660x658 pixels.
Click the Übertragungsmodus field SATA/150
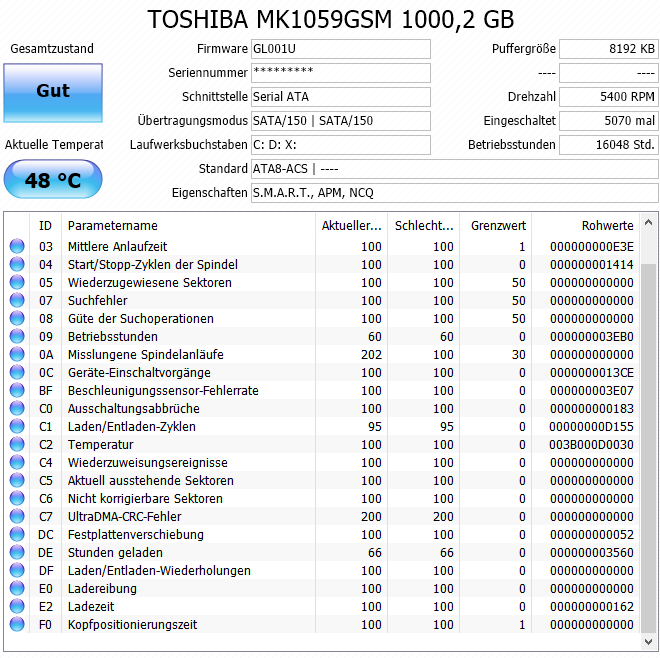coord(341,121)
